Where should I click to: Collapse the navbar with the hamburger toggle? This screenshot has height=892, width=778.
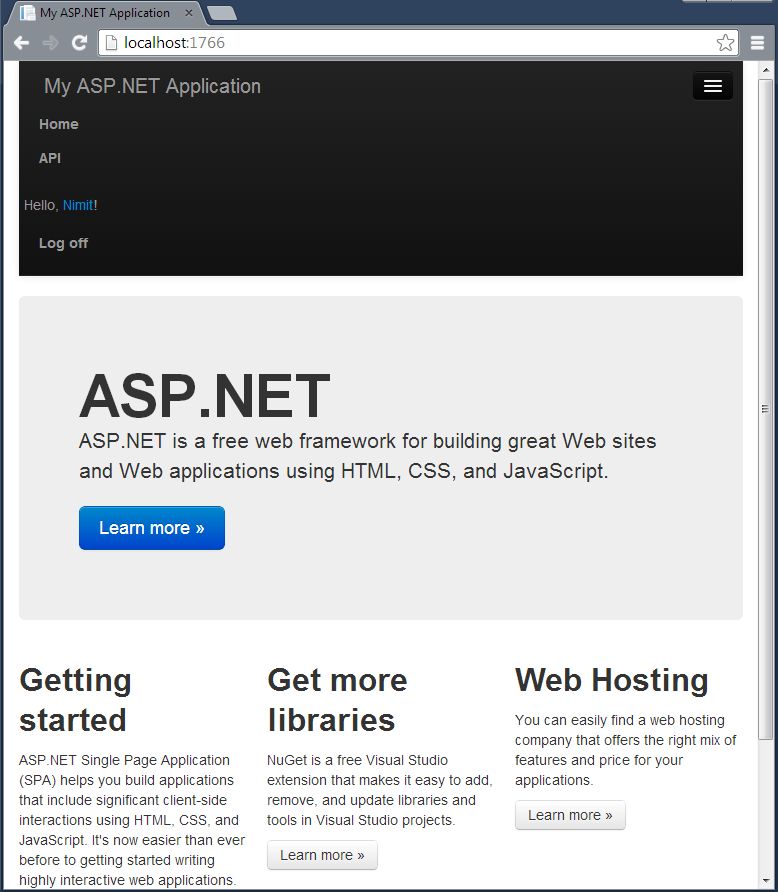point(713,86)
